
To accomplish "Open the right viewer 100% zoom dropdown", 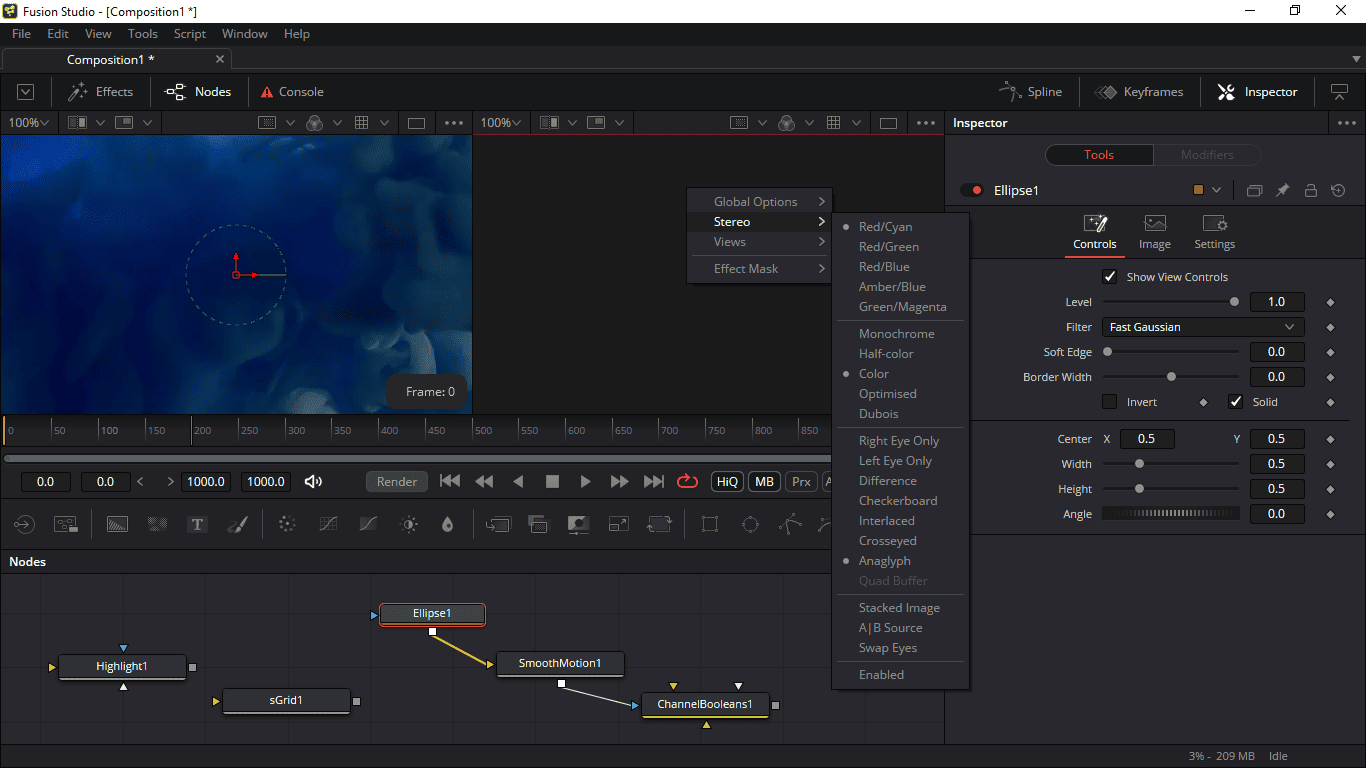I will [501, 123].
